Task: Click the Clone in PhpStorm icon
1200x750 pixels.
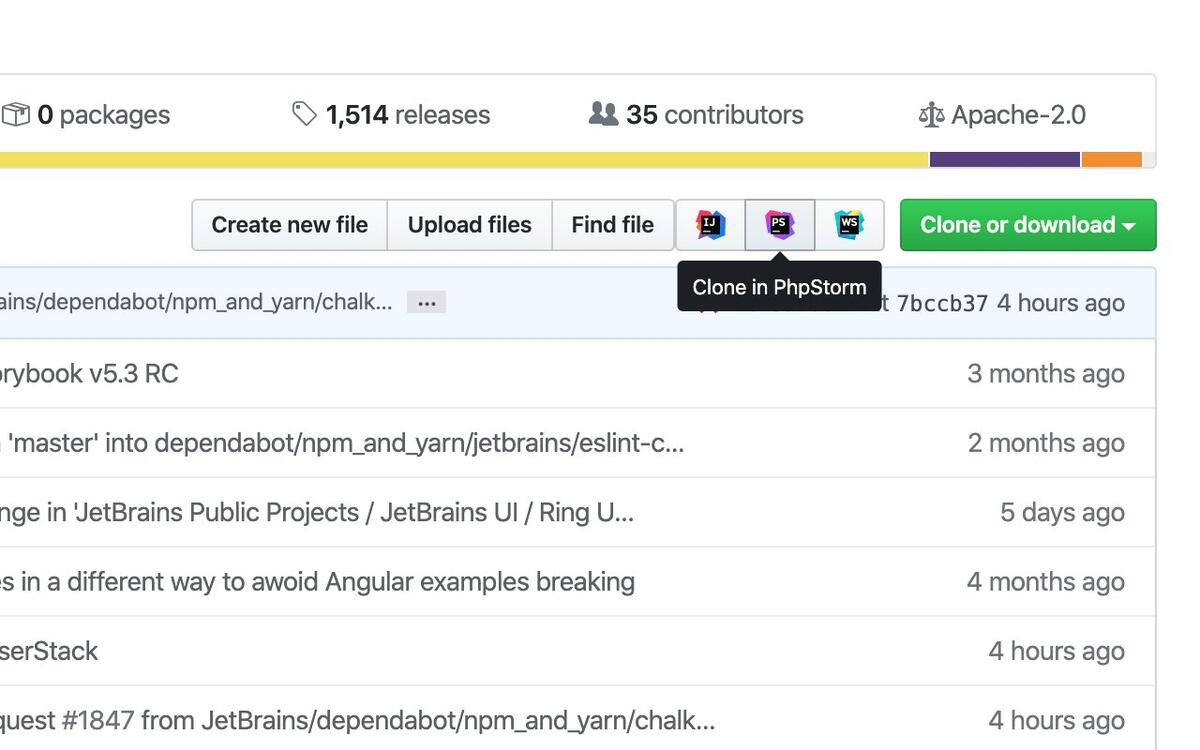Action: (780, 225)
